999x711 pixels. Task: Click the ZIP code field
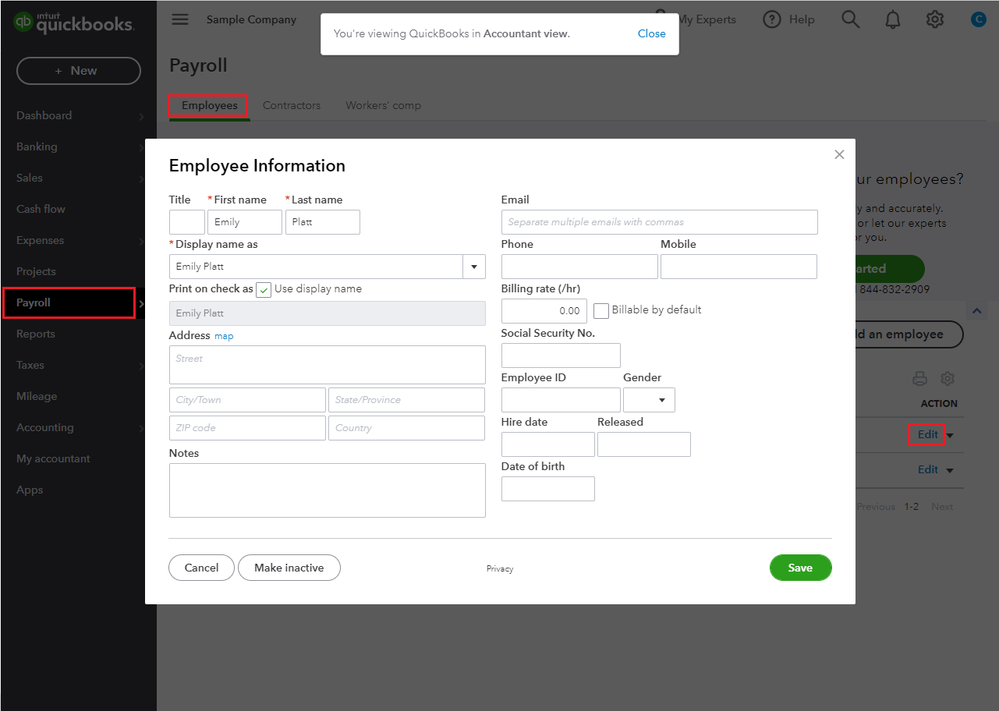[x=247, y=428]
